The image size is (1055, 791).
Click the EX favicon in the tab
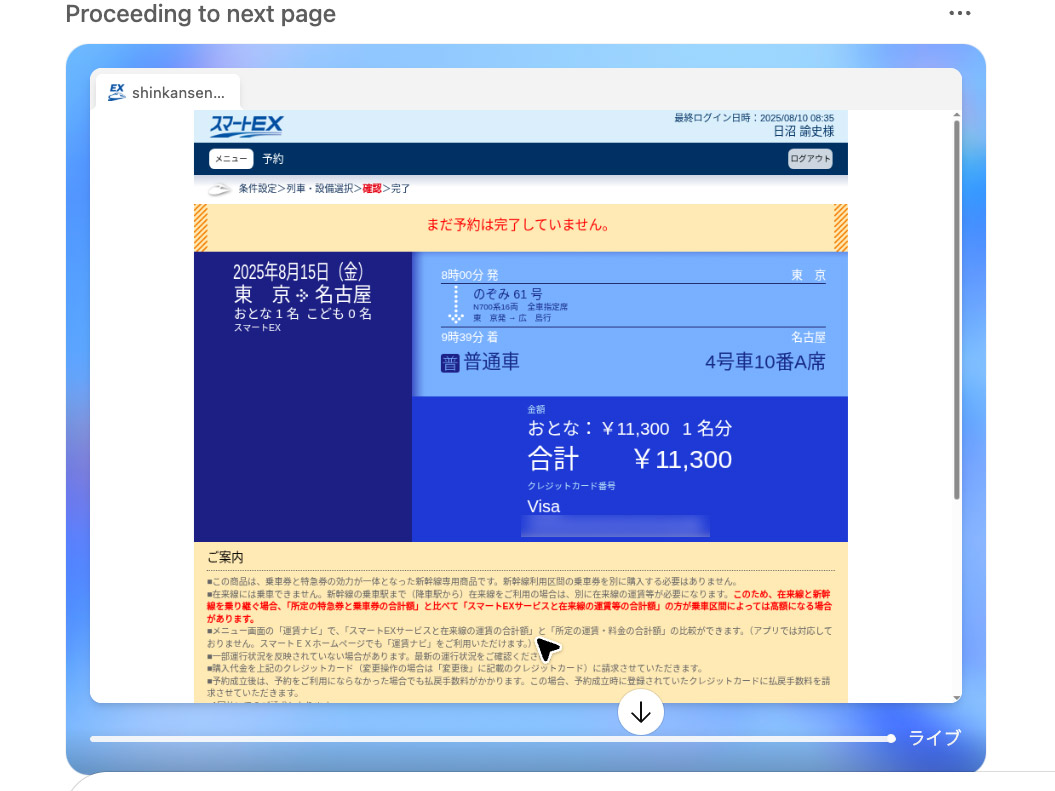pos(116,92)
